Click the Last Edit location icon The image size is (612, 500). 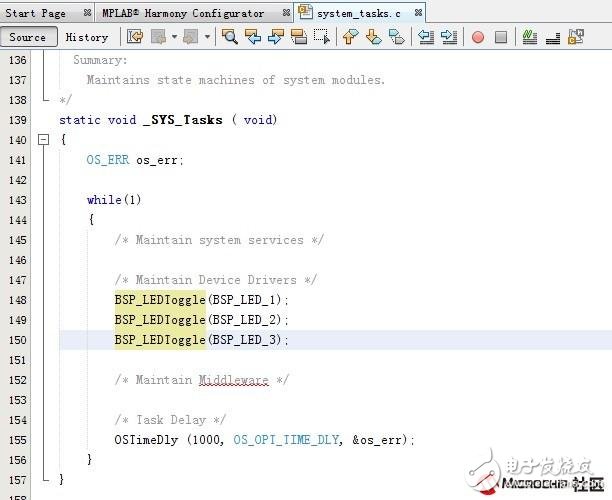(134, 37)
